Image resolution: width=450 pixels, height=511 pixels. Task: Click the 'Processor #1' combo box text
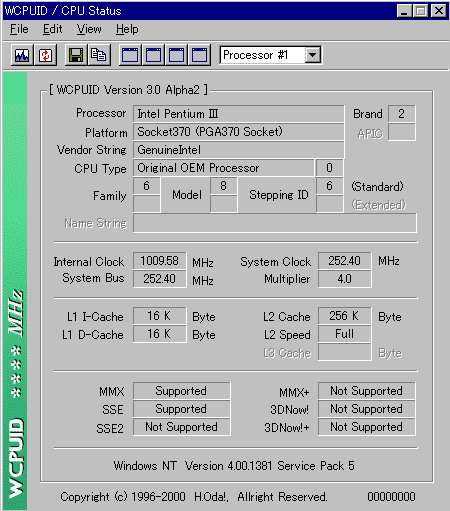tap(255, 55)
